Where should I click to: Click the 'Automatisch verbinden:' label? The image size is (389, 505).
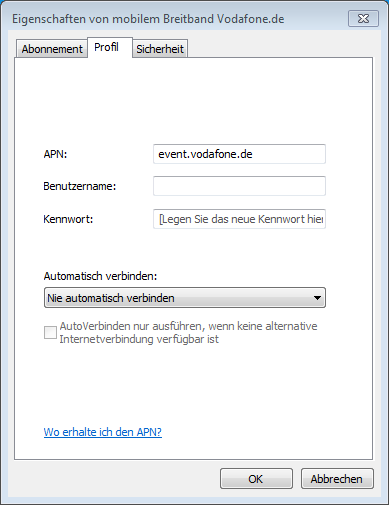(x=100, y=276)
